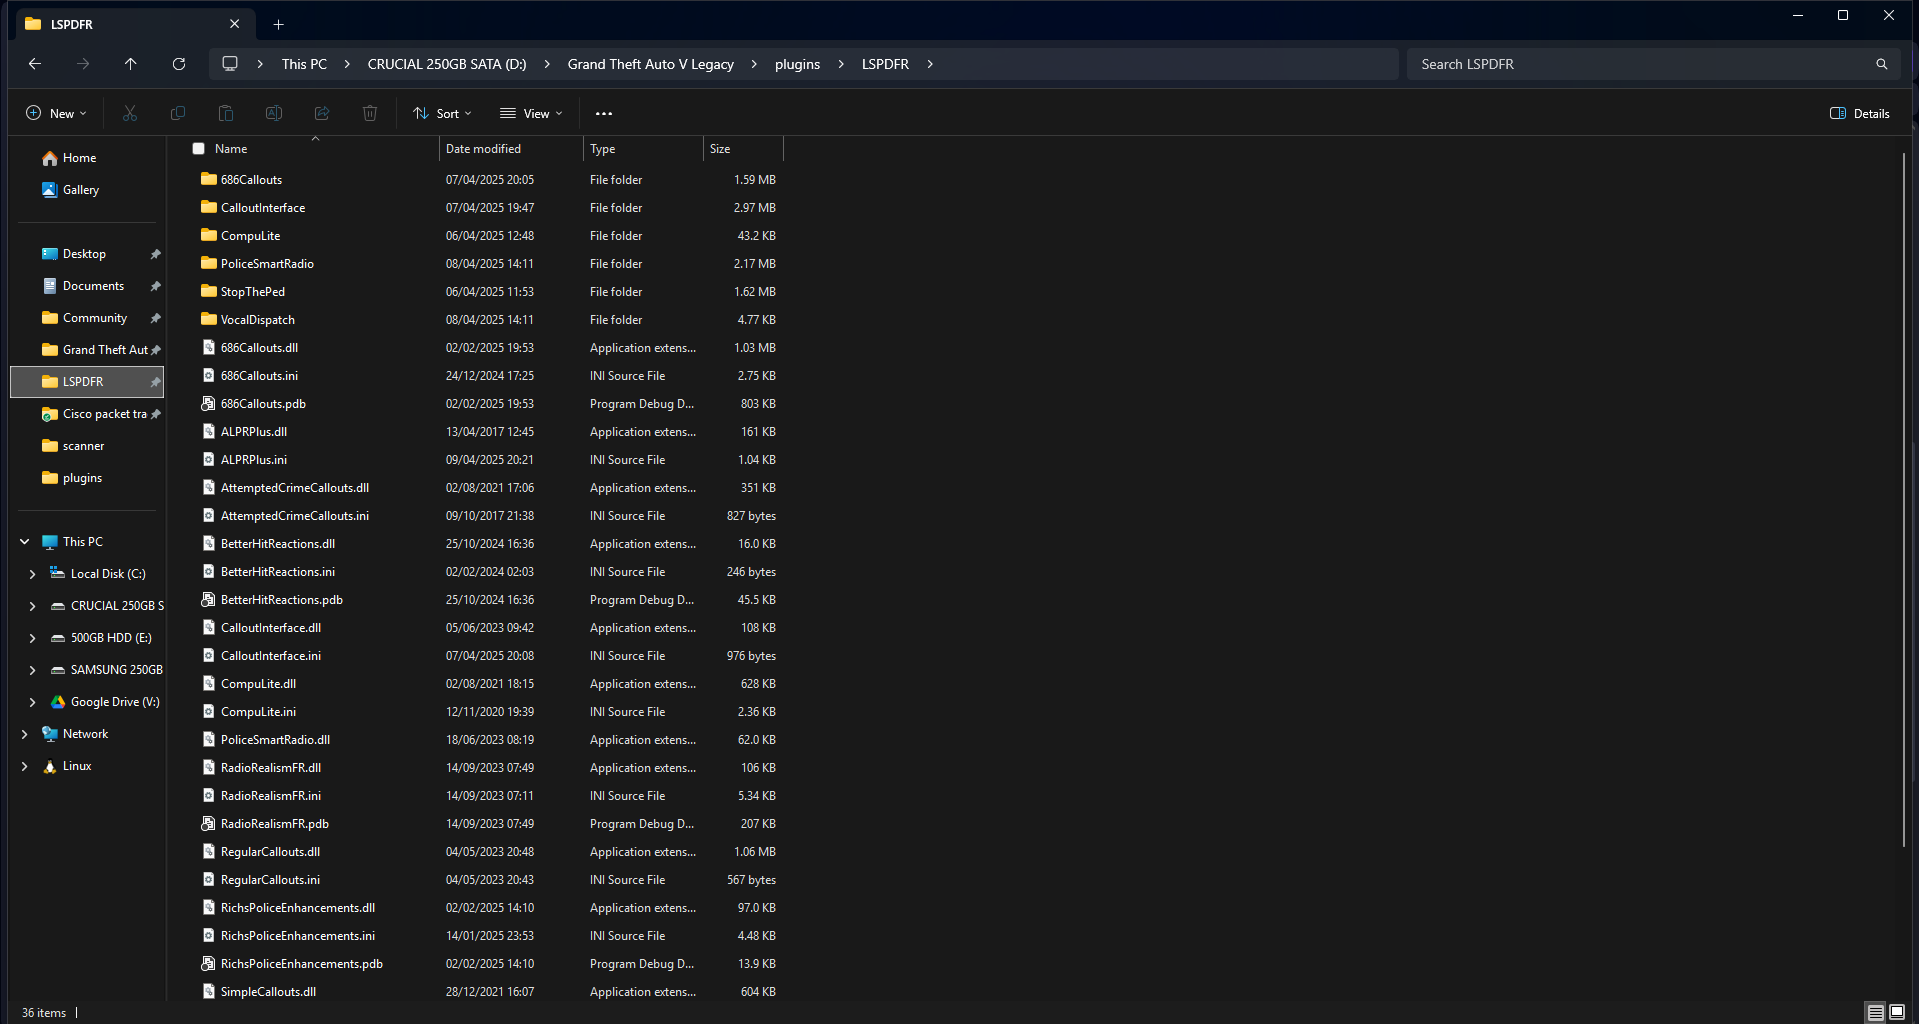Navigate to plugins breadcrumb

tap(797, 64)
